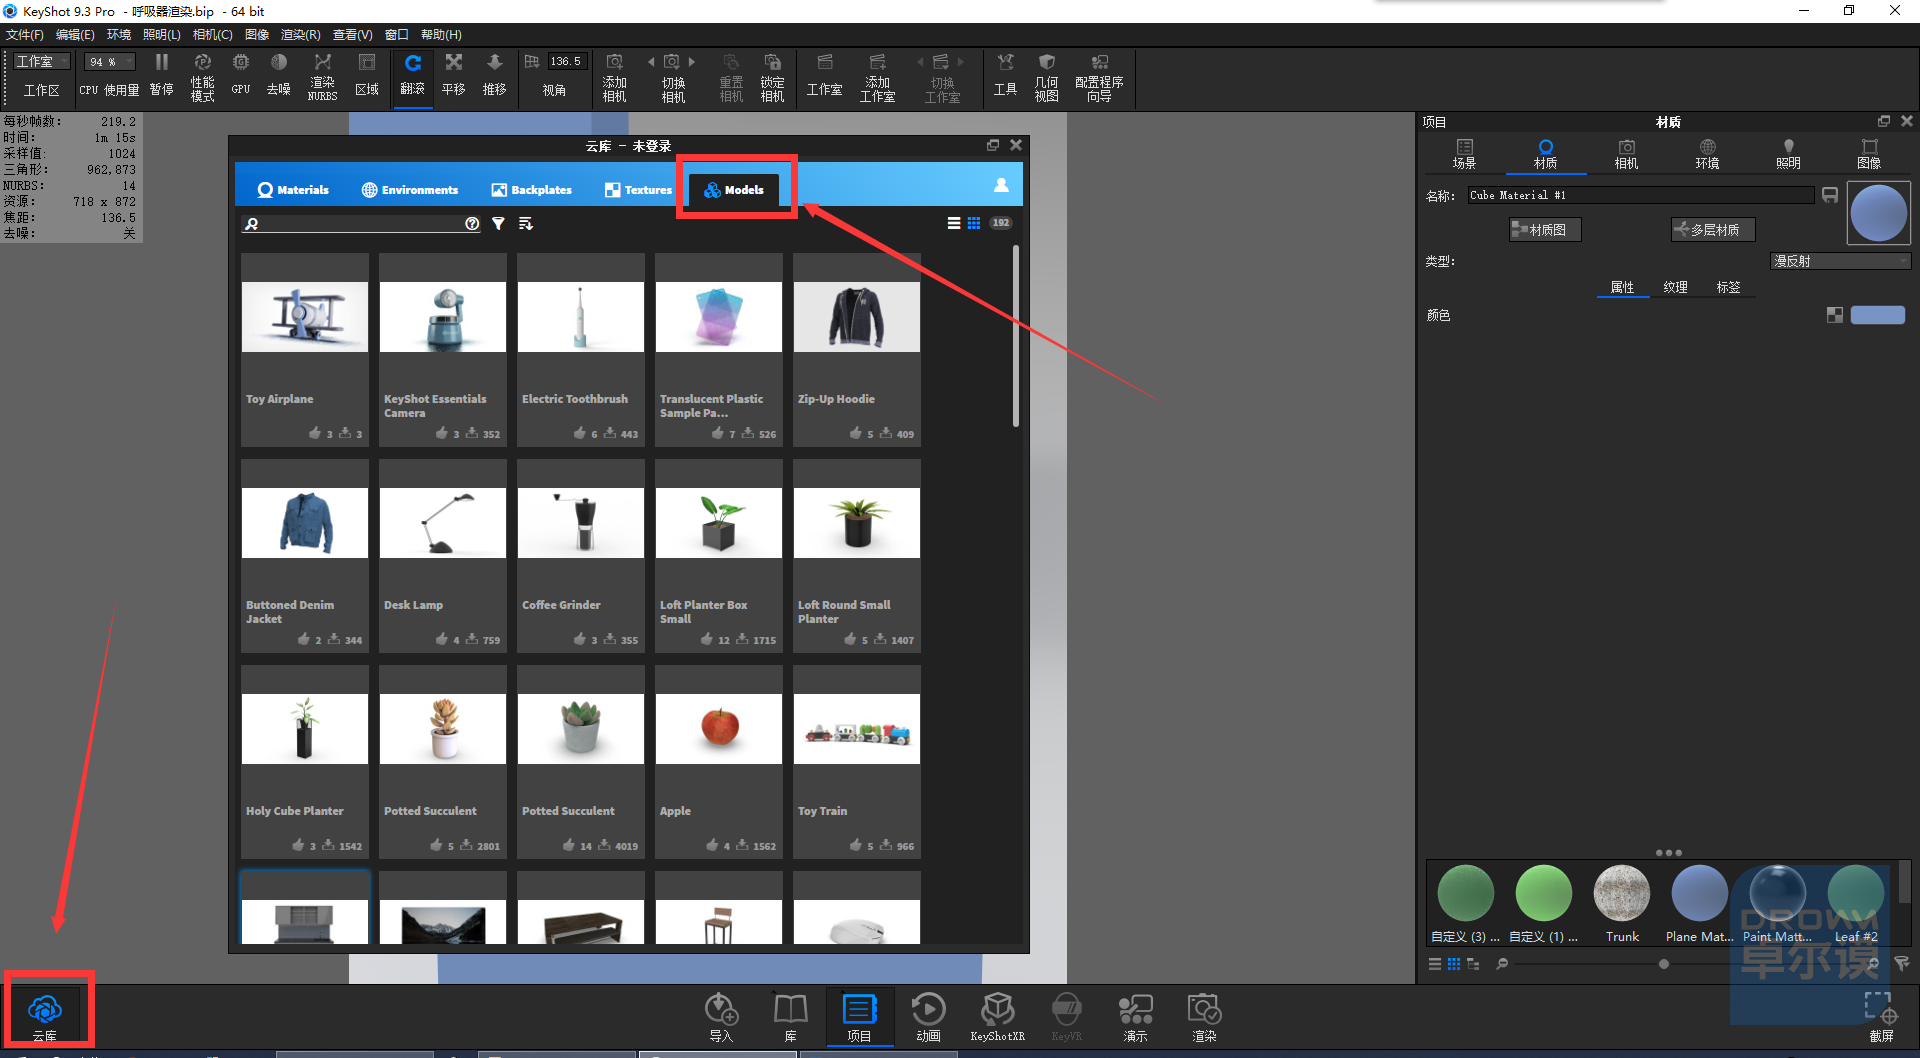
Task: Toggle the 项目 project panel icon
Action: (859, 1017)
